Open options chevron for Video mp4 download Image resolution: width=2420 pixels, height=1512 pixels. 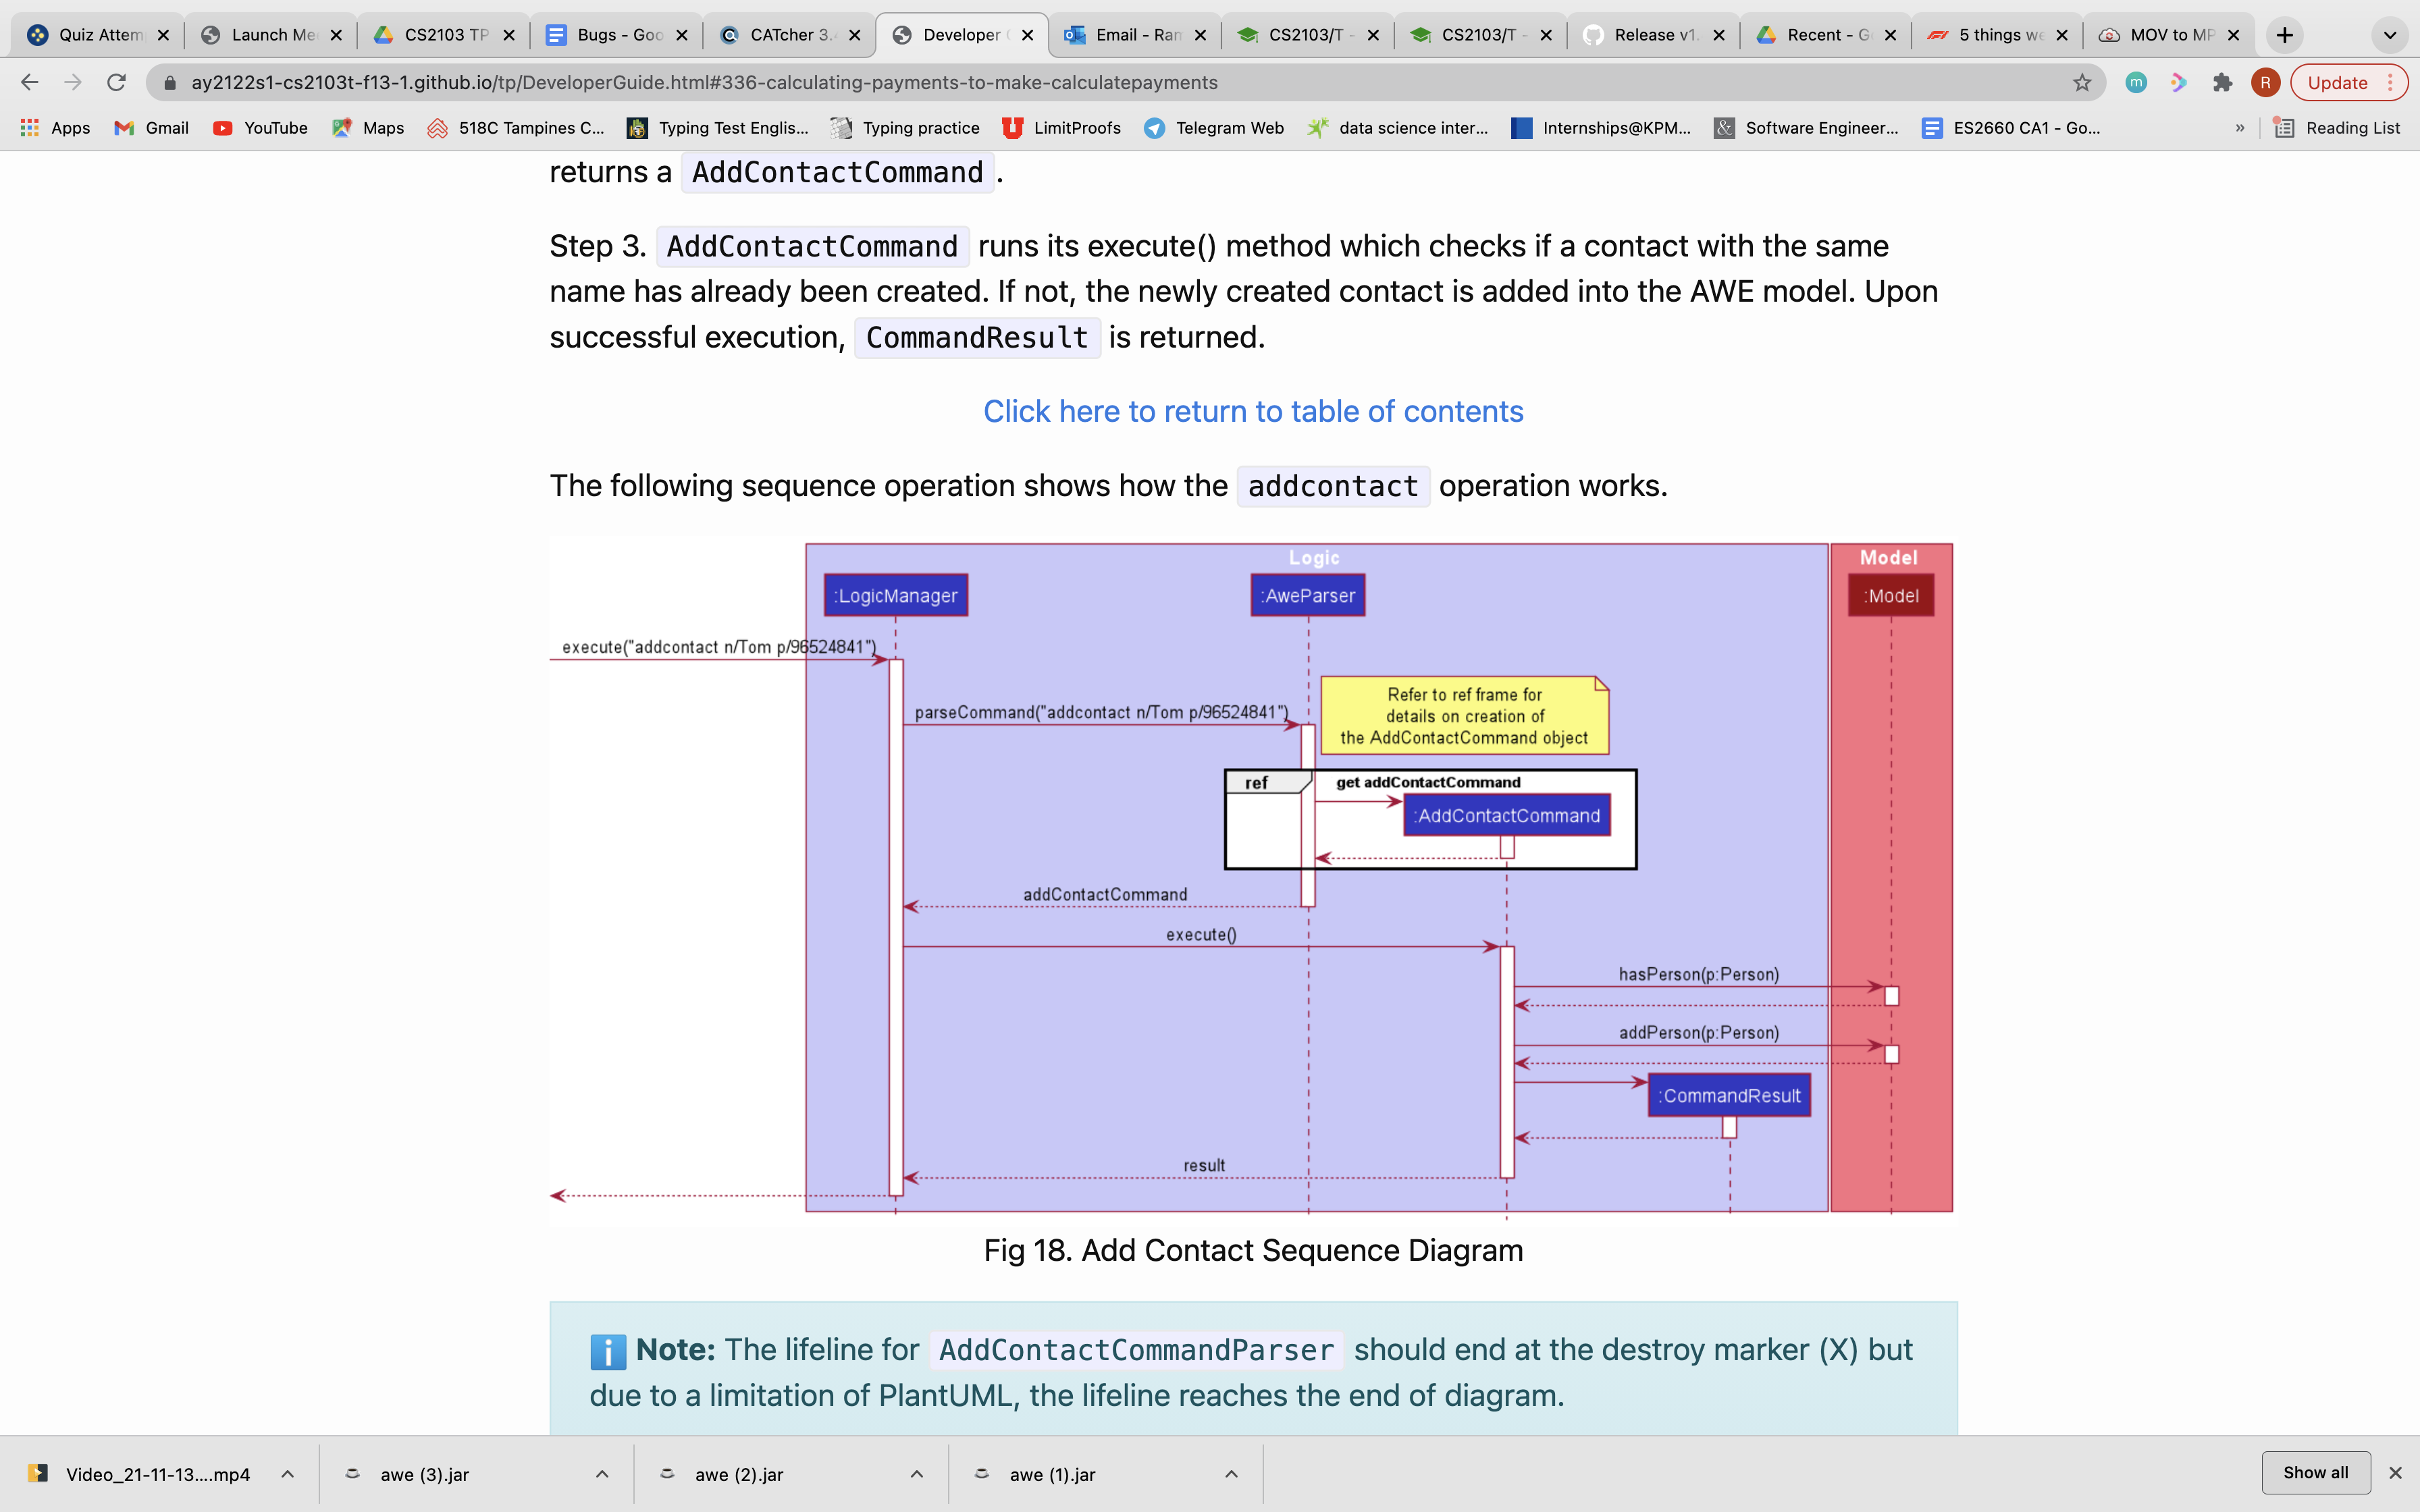click(287, 1474)
